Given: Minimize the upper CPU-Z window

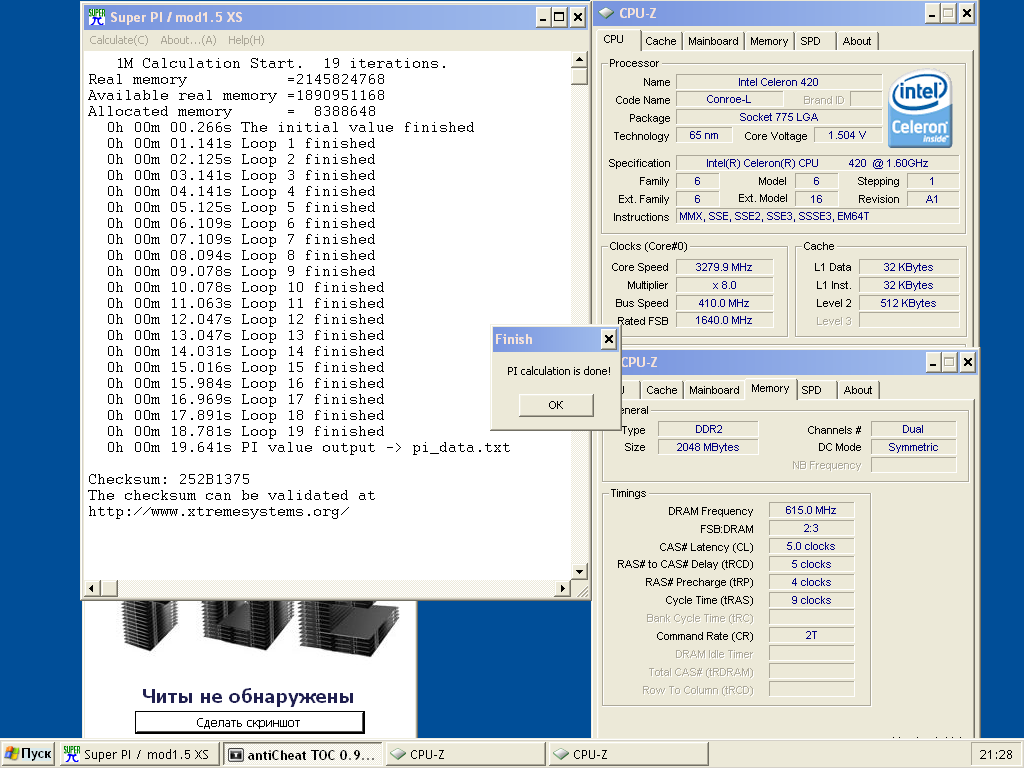Looking at the screenshot, I should tap(933, 13).
